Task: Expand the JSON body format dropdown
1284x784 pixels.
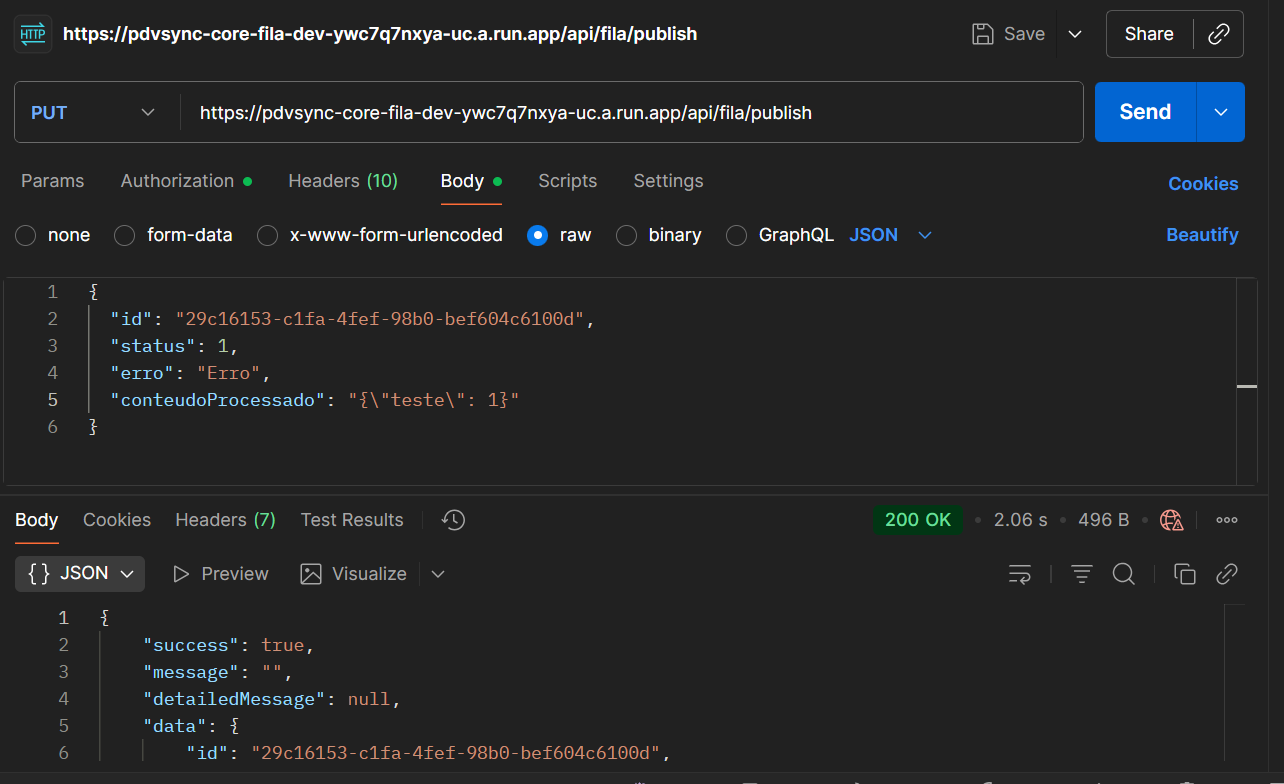Action: coord(890,235)
